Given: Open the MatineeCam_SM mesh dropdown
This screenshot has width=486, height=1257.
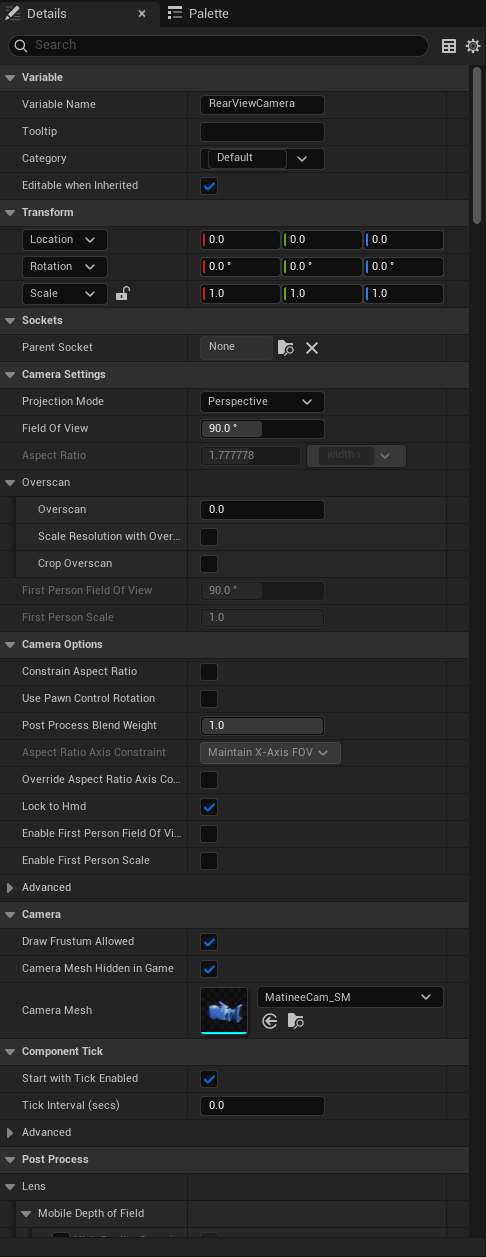Looking at the screenshot, I should tap(350, 997).
